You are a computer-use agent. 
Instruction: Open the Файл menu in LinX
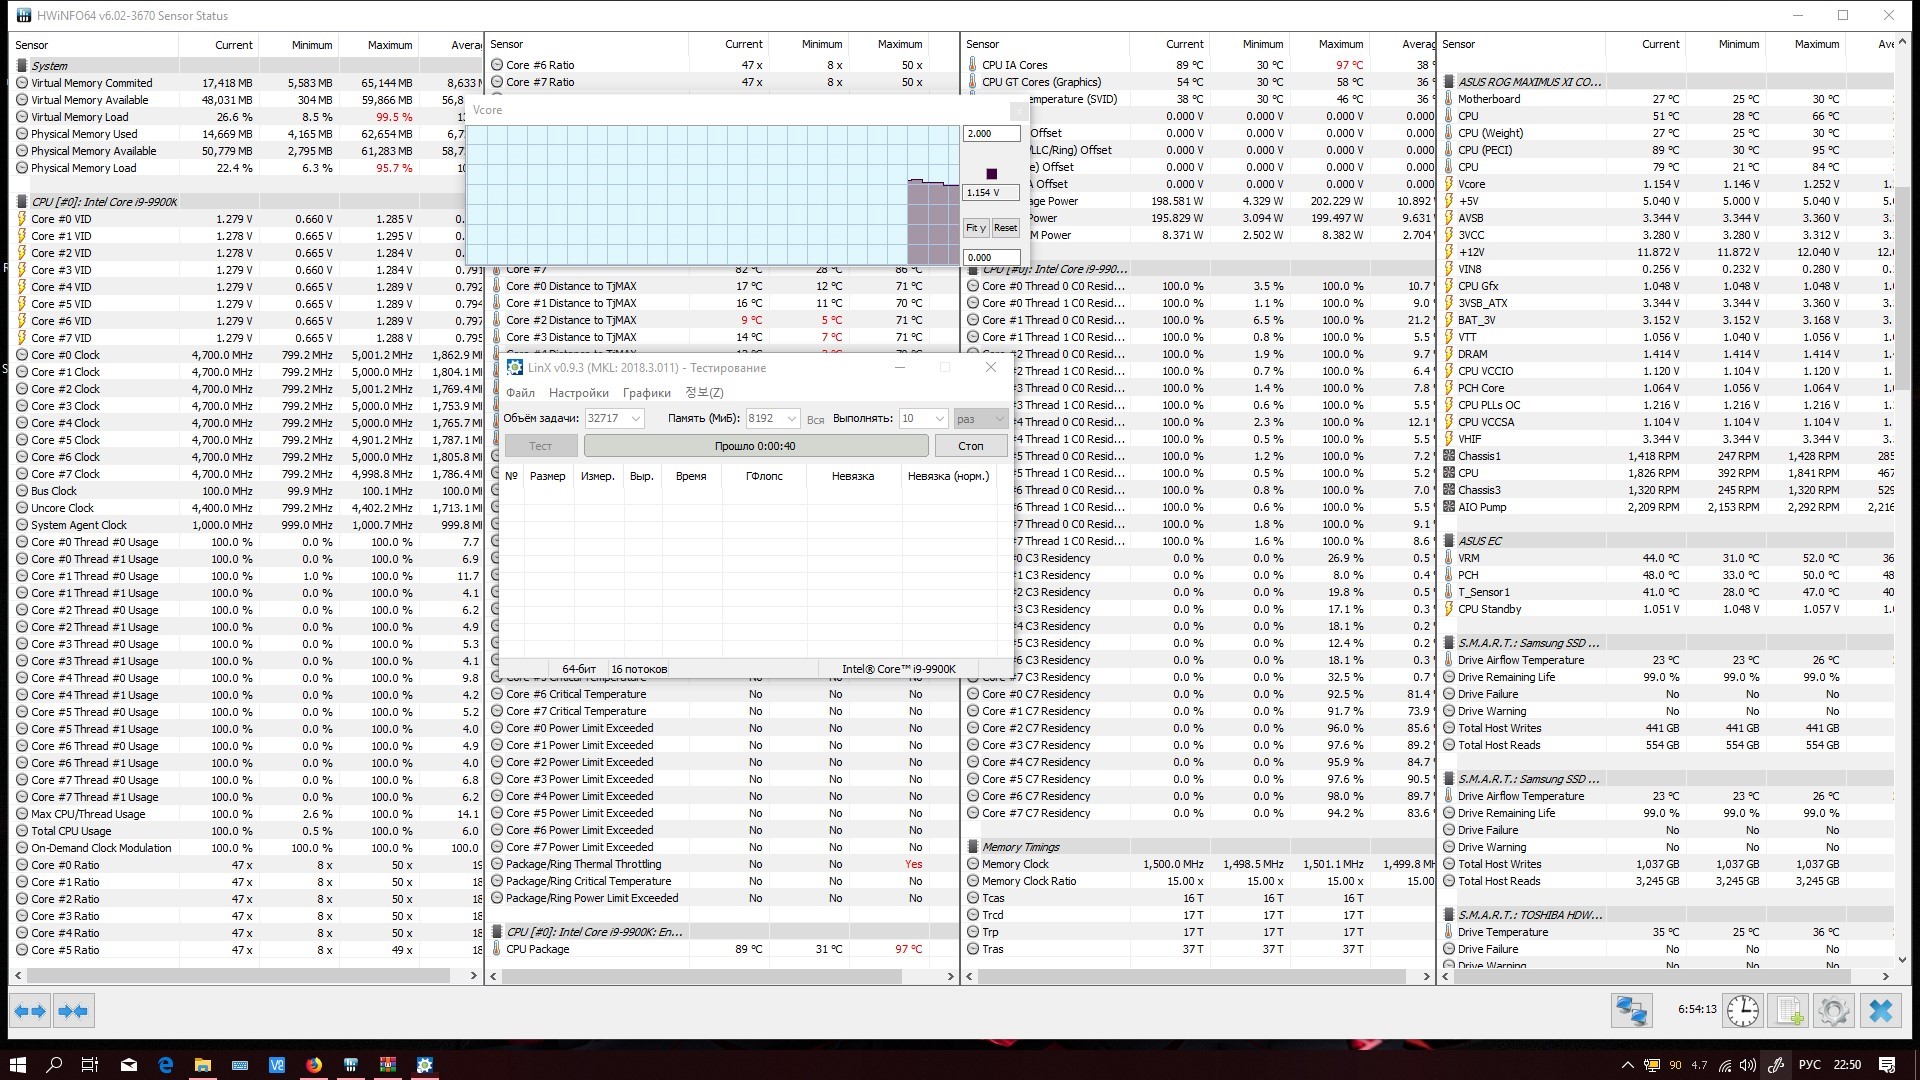(x=520, y=393)
